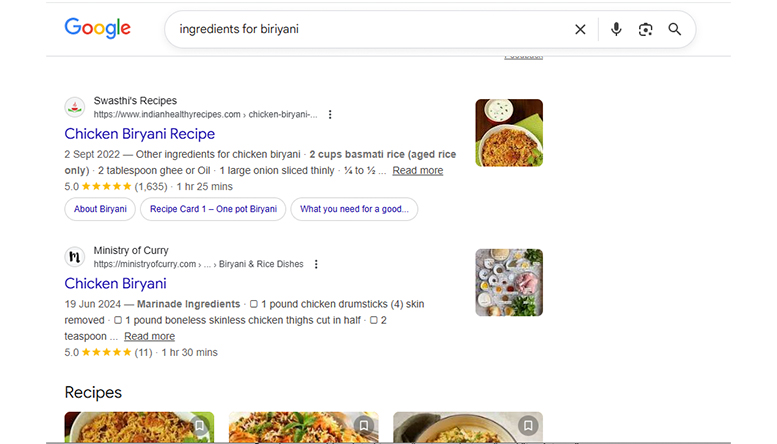
Task: Submit search with magnifying glass icon
Action: (x=674, y=29)
